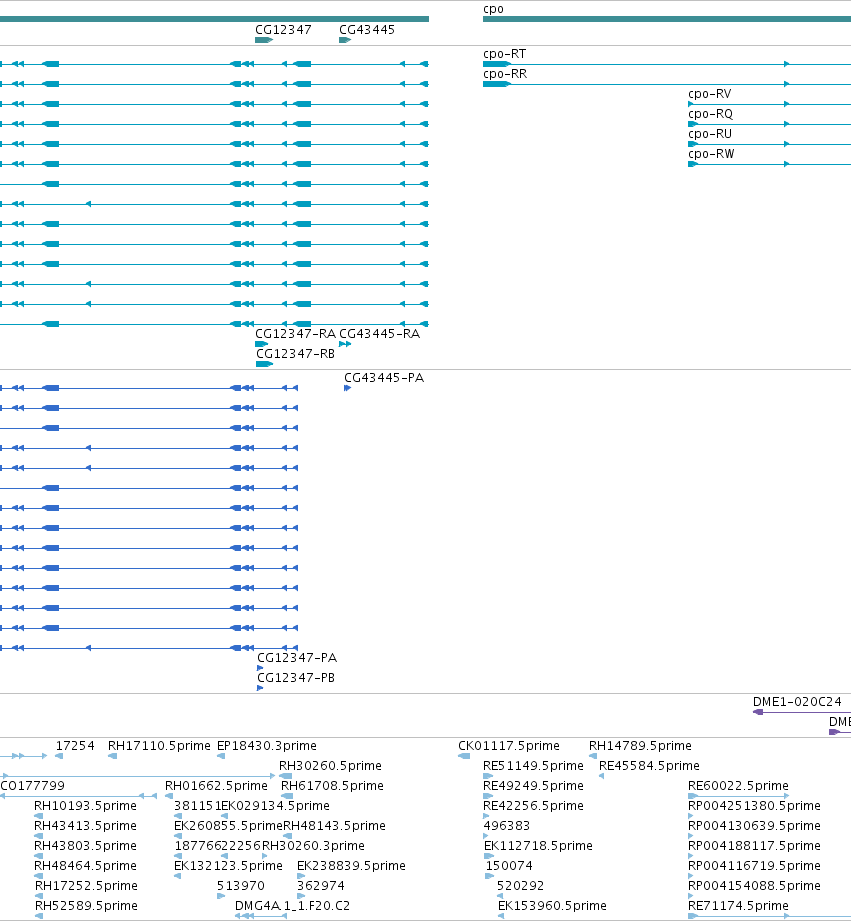Select RH43413.5prime EST label

[85, 825]
